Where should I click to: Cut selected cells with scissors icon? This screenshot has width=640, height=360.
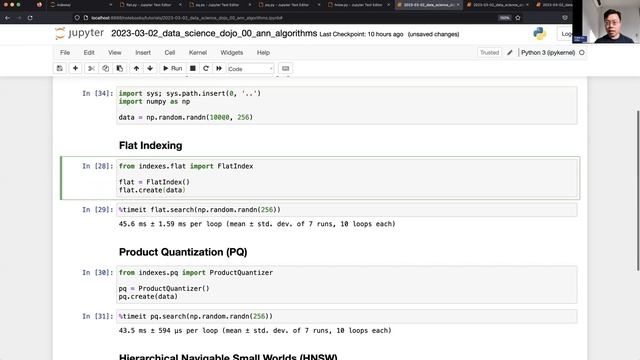(x=91, y=69)
